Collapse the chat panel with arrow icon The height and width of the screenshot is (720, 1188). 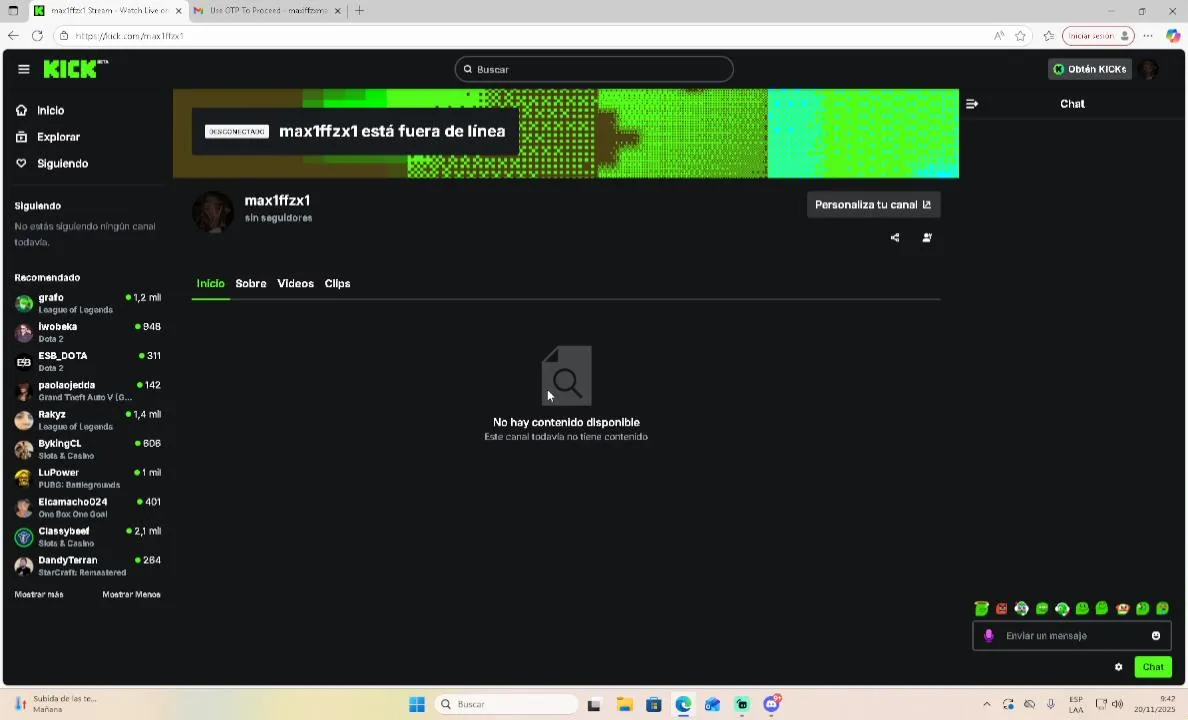972,104
